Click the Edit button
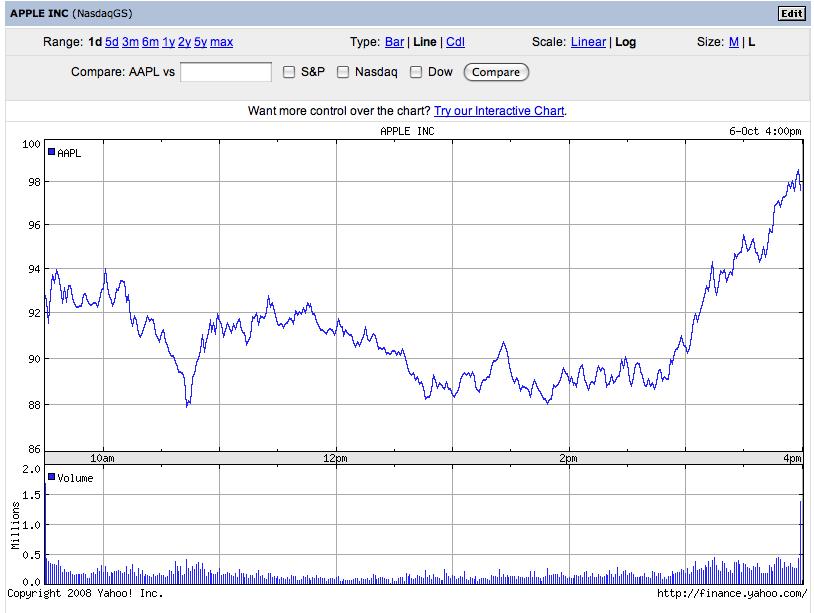This screenshot has height=613, width=814. click(x=792, y=13)
